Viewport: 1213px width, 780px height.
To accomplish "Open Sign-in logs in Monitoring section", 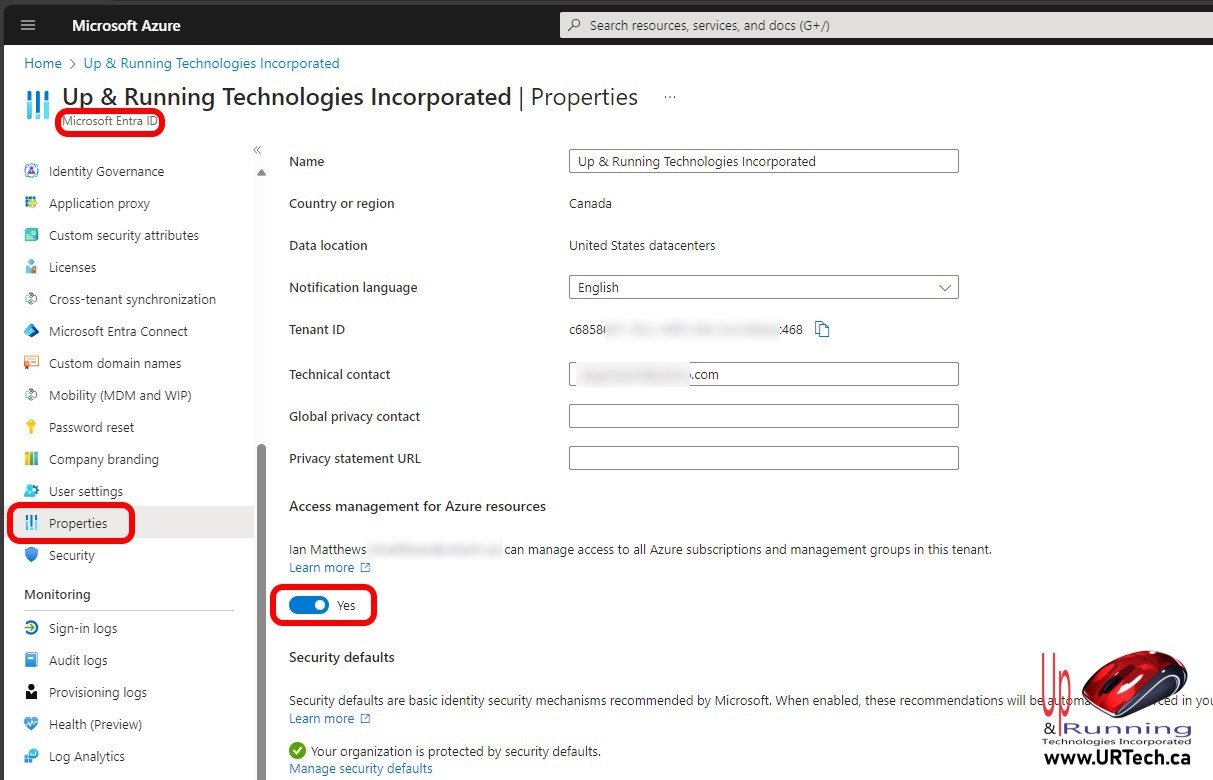I will [83, 628].
